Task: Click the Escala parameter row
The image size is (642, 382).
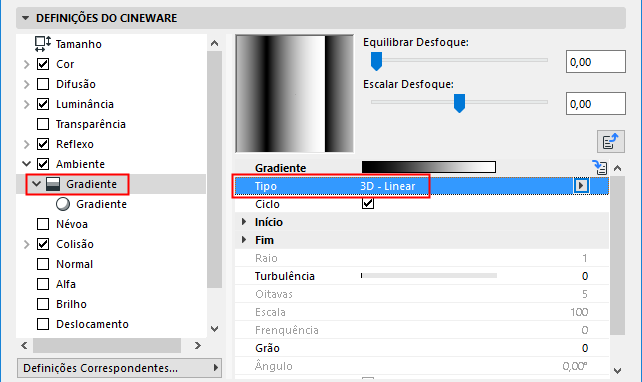Action: pyautogui.click(x=422, y=312)
